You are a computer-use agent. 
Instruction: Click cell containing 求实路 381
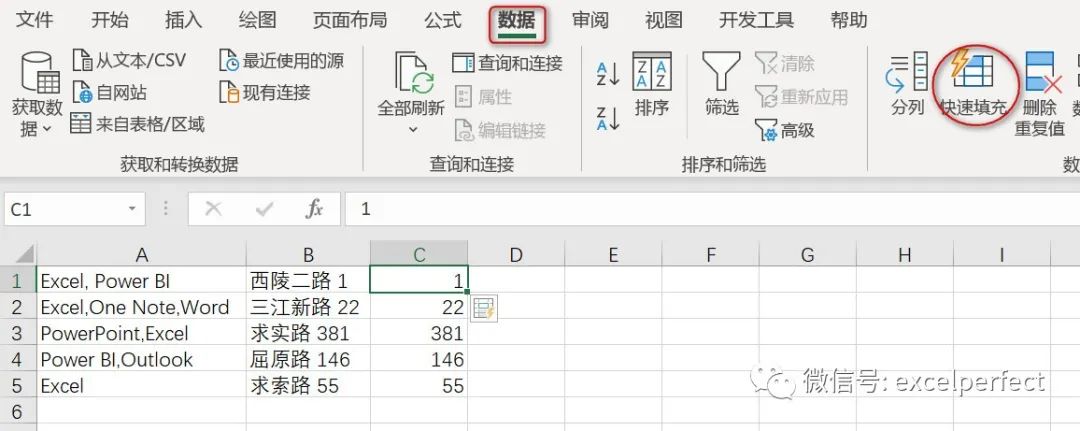(308, 333)
